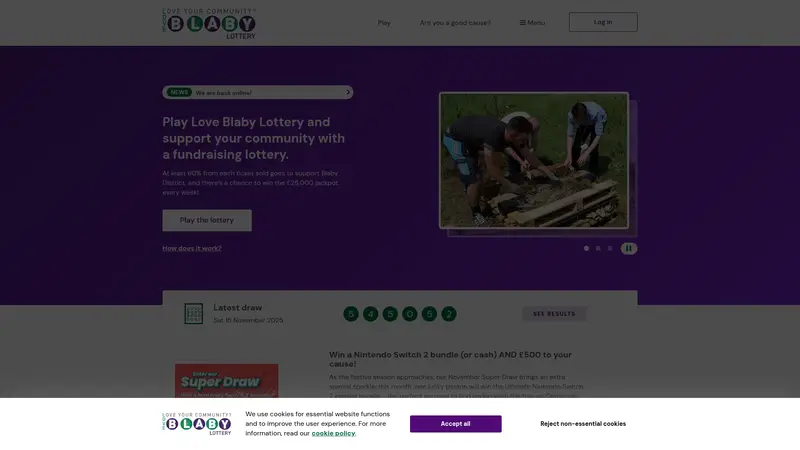Select the third carousel dot
The image size is (800, 450).
610,248
